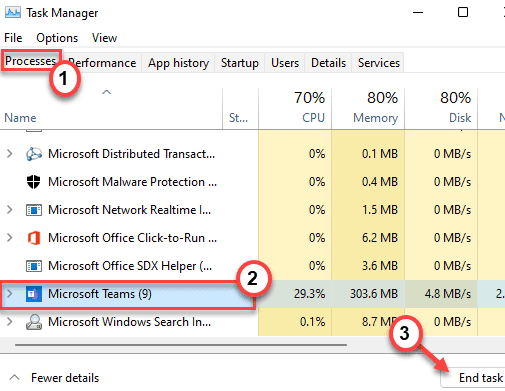This screenshot has height=391, width=505.
Task: Switch to the App history tab
Action: [178, 63]
